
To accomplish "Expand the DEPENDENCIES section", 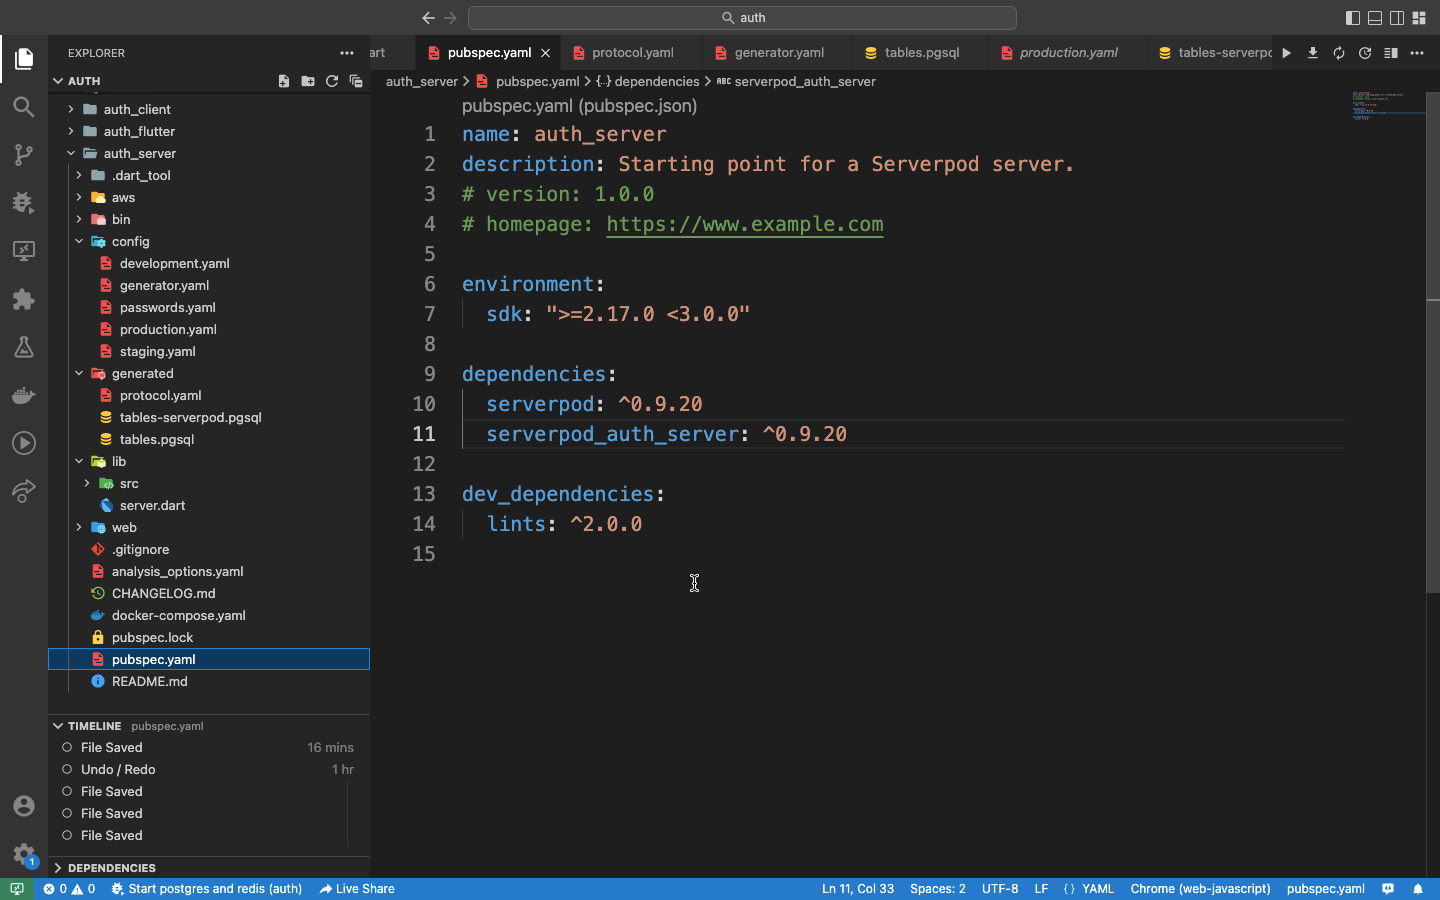I will click(209, 868).
